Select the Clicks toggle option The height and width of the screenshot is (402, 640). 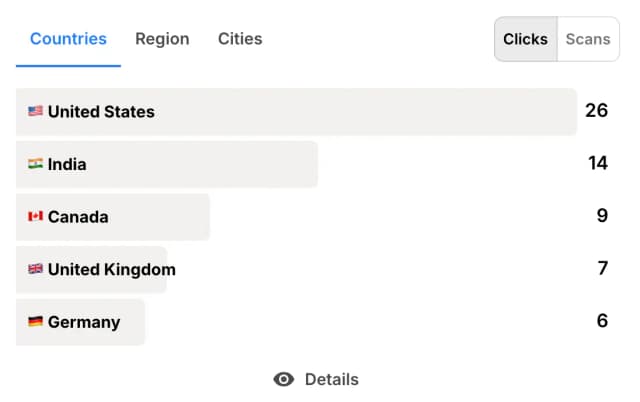525,39
